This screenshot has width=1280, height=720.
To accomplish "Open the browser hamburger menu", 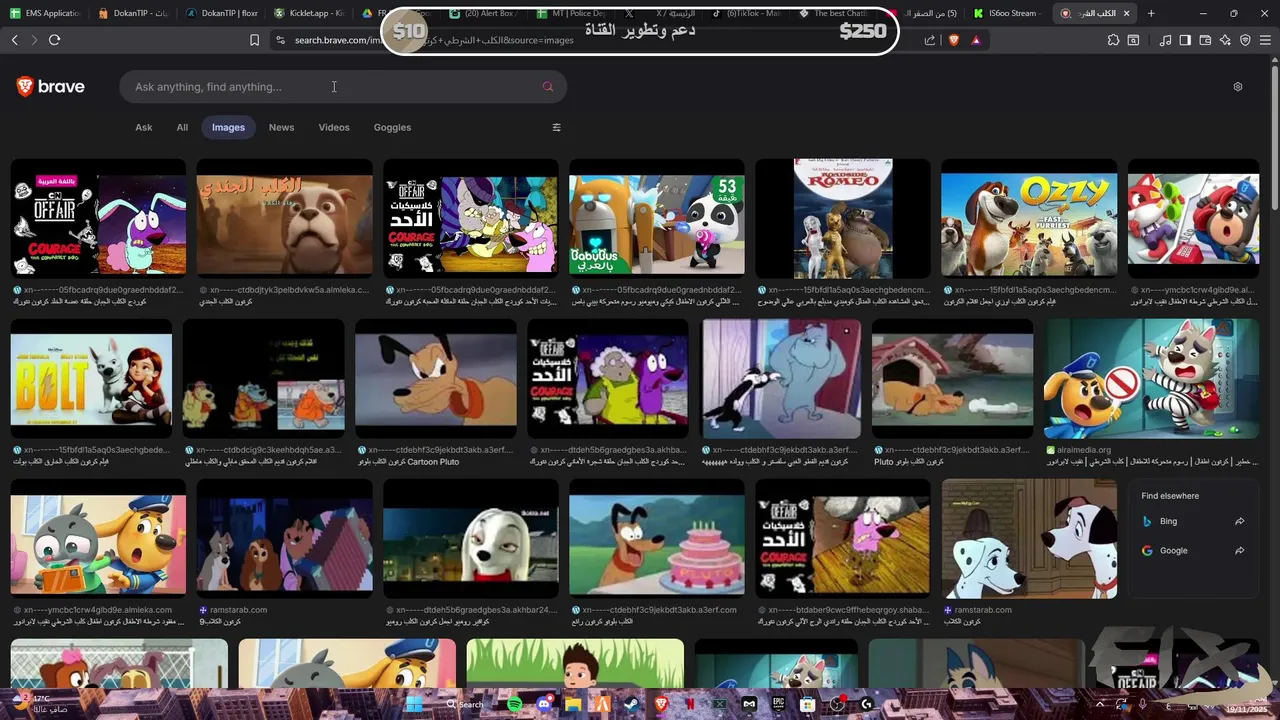I will click(1265, 40).
